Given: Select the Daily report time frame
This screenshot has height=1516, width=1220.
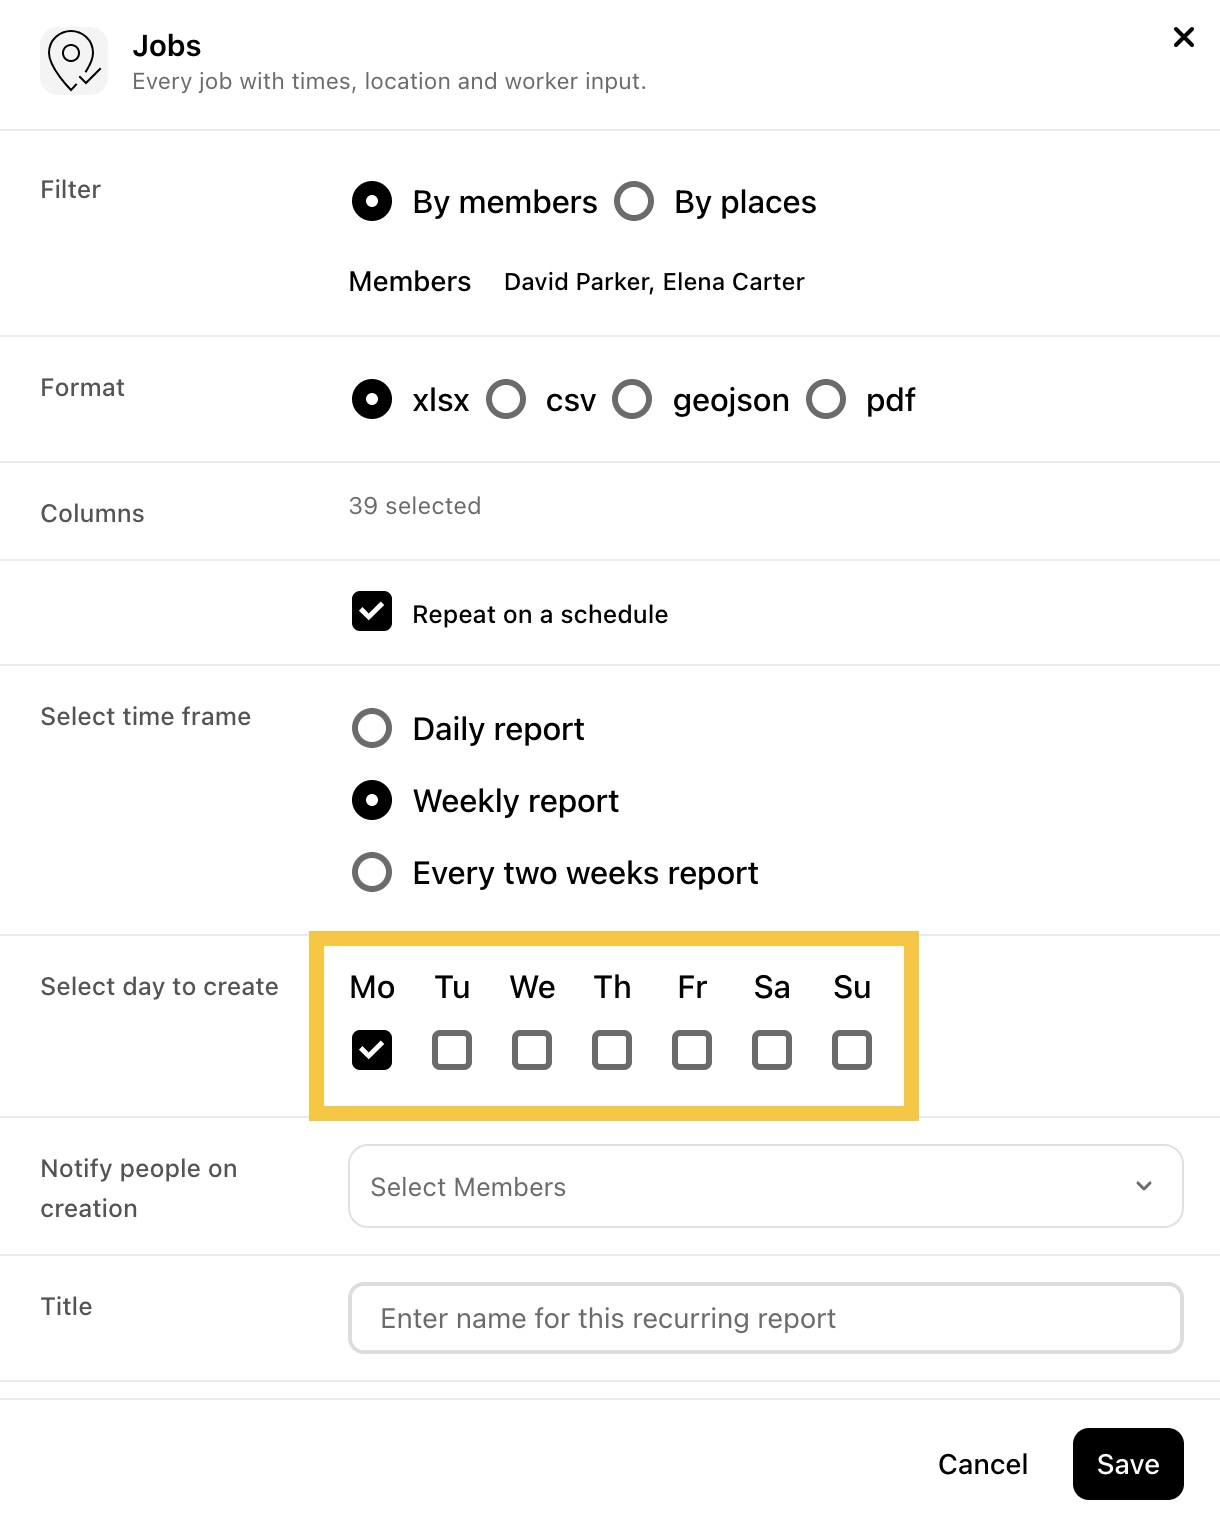Looking at the screenshot, I should 372,728.
